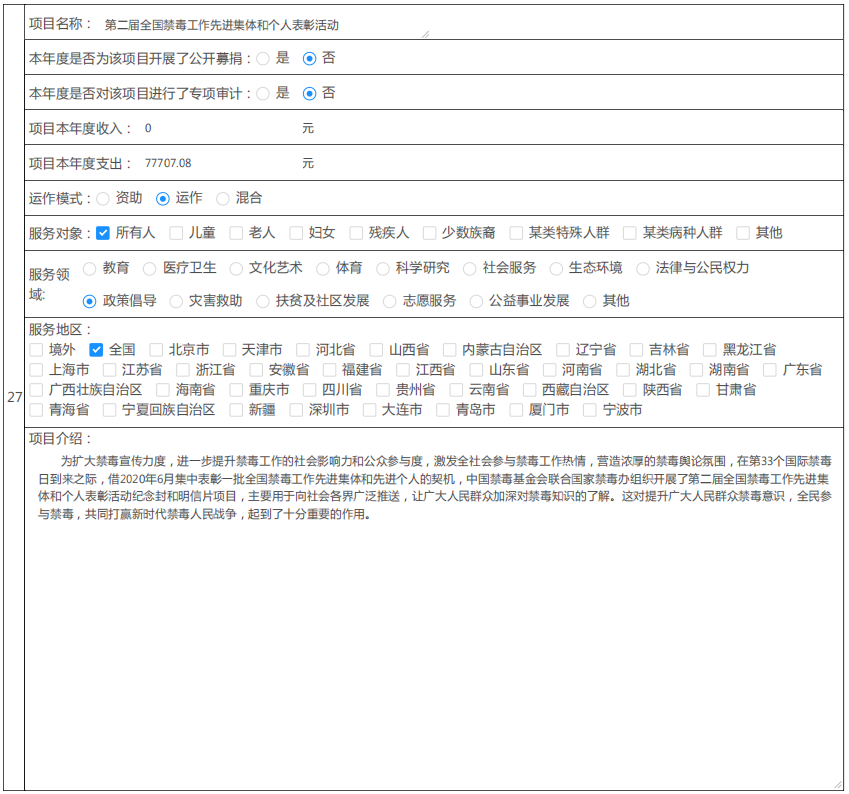Uncheck the '所有人' service target checkbox
The image size is (849, 794).
click(x=103, y=233)
